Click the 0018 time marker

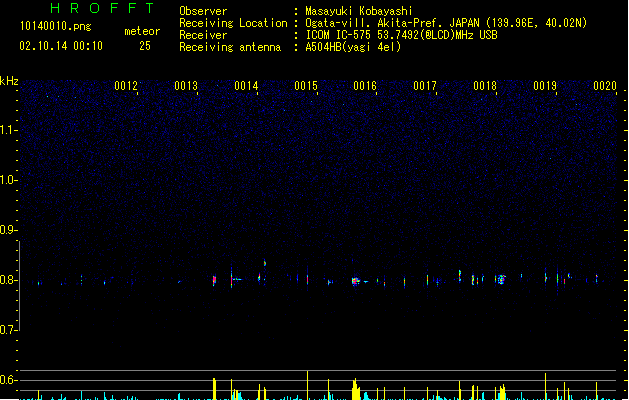tap(485, 86)
